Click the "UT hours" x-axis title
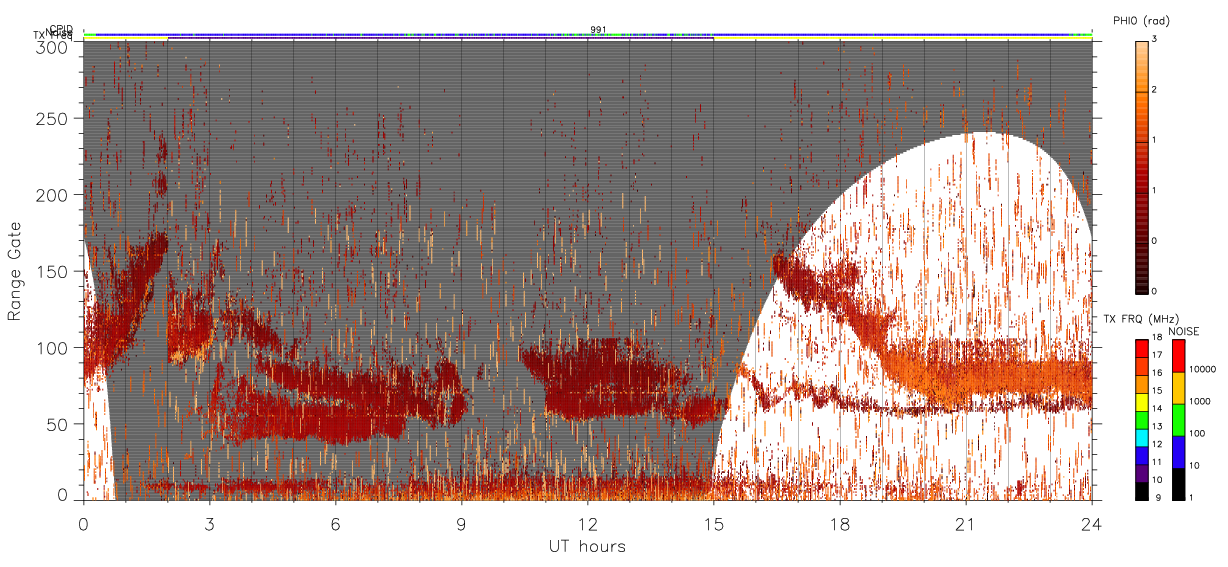1228x567 pixels. coord(586,546)
